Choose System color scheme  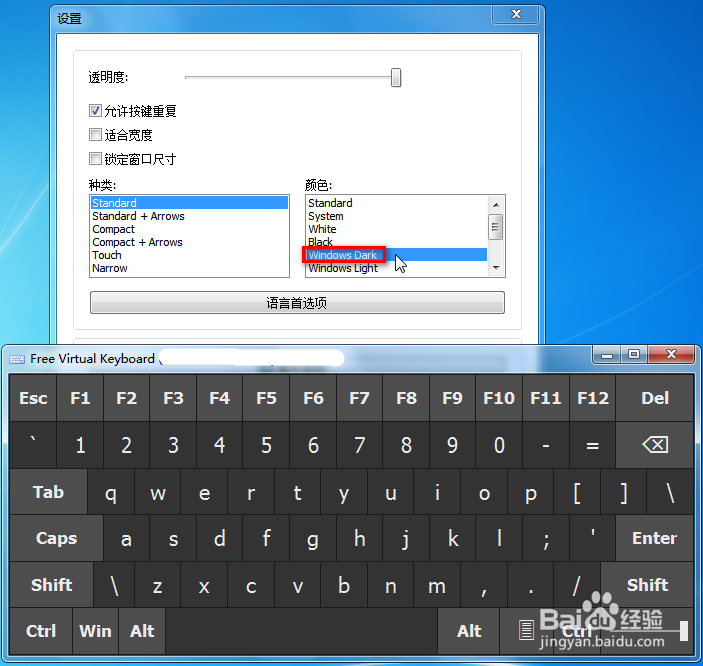pyautogui.click(x=397, y=216)
